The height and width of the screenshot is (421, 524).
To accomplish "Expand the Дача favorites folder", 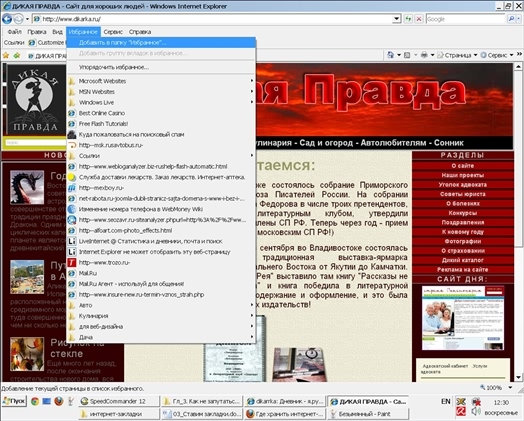I will [161, 337].
